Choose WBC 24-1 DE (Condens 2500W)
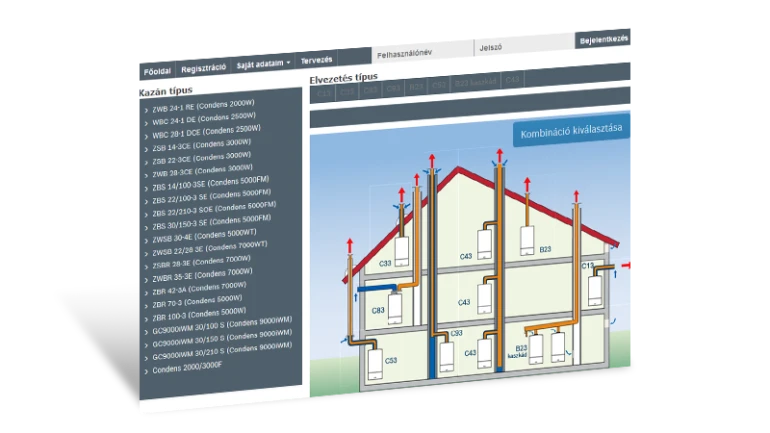 pyautogui.click(x=203, y=119)
